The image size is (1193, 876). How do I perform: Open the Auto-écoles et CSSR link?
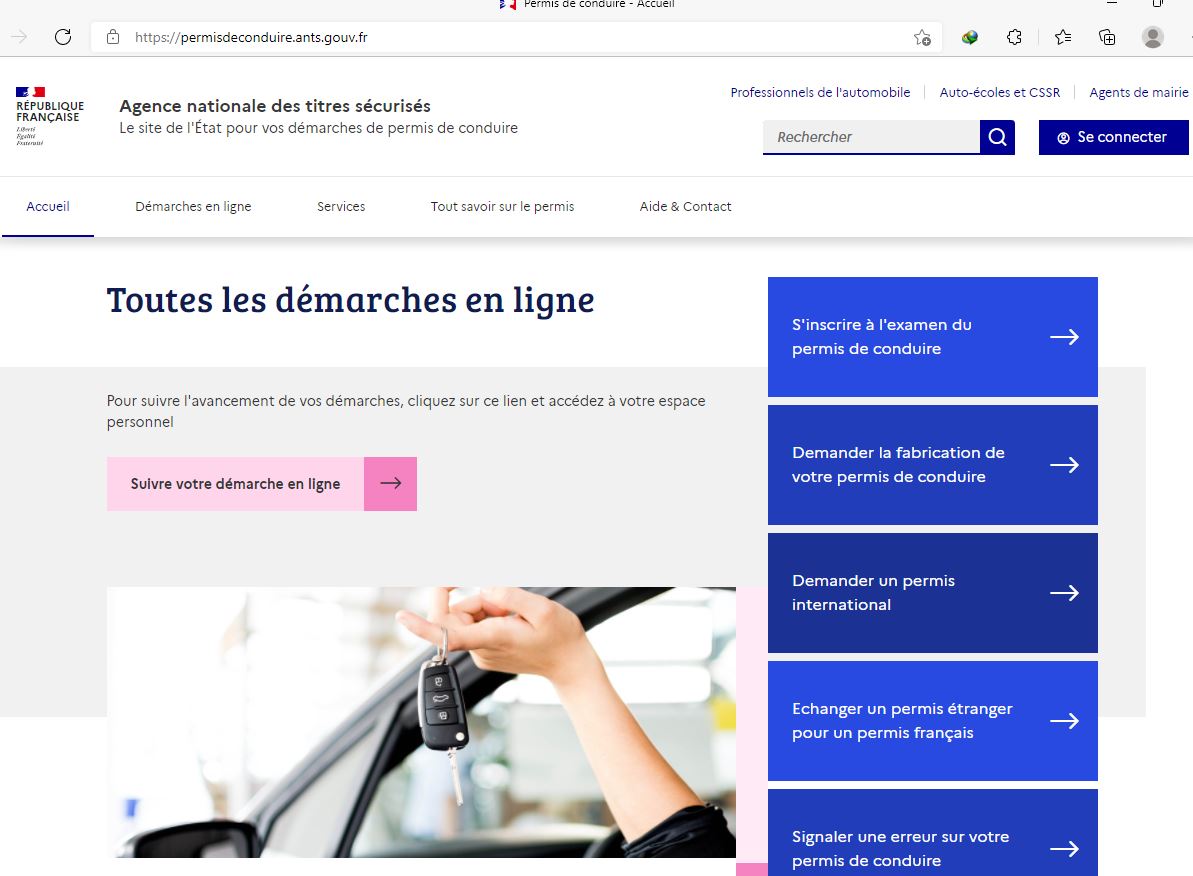click(x=999, y=93)
